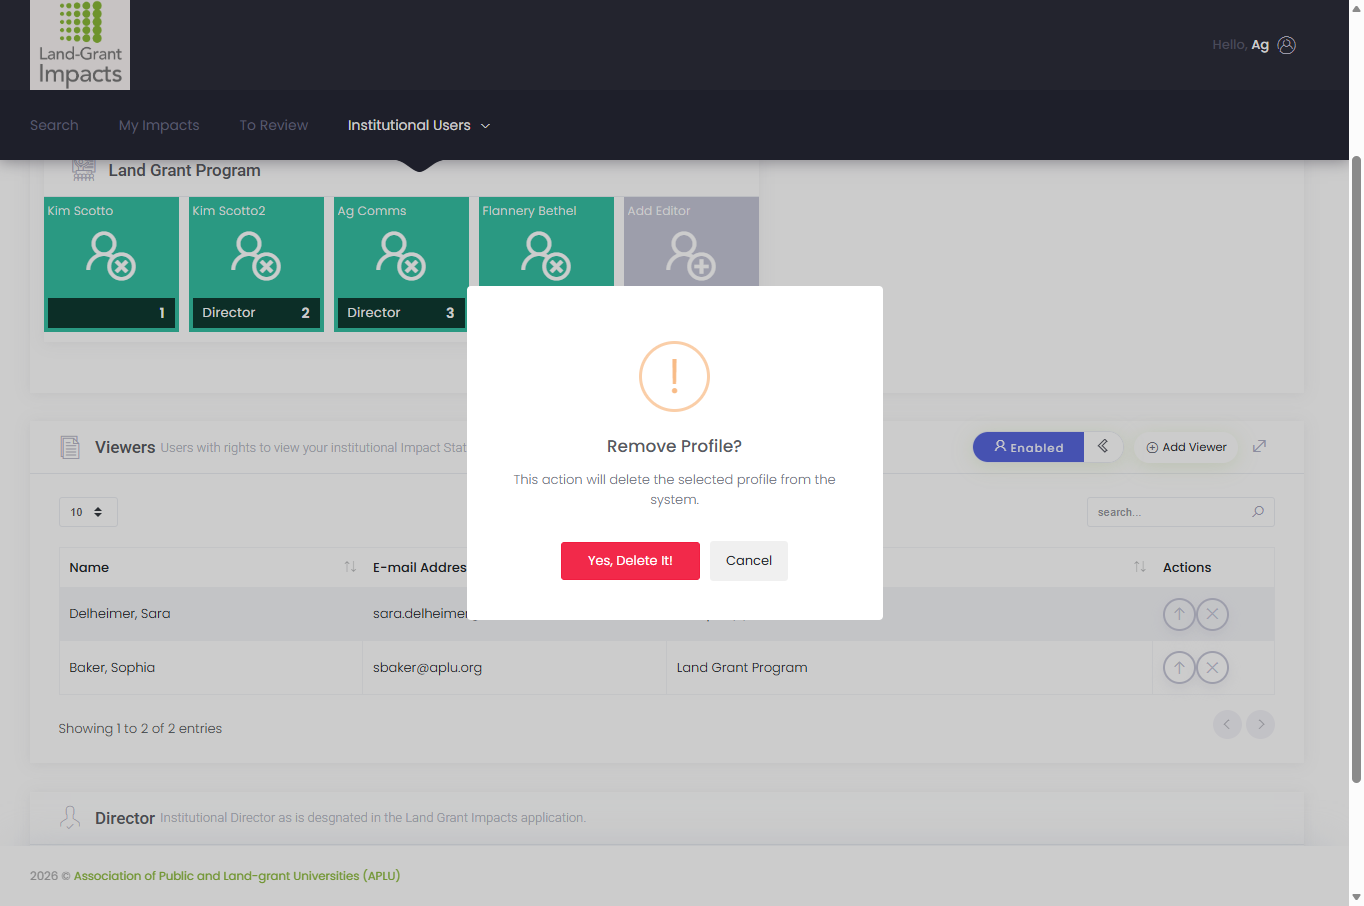1364x906 pixels.
Task: Cancel the Remove Profile dialog
Action: click(749, 561)
